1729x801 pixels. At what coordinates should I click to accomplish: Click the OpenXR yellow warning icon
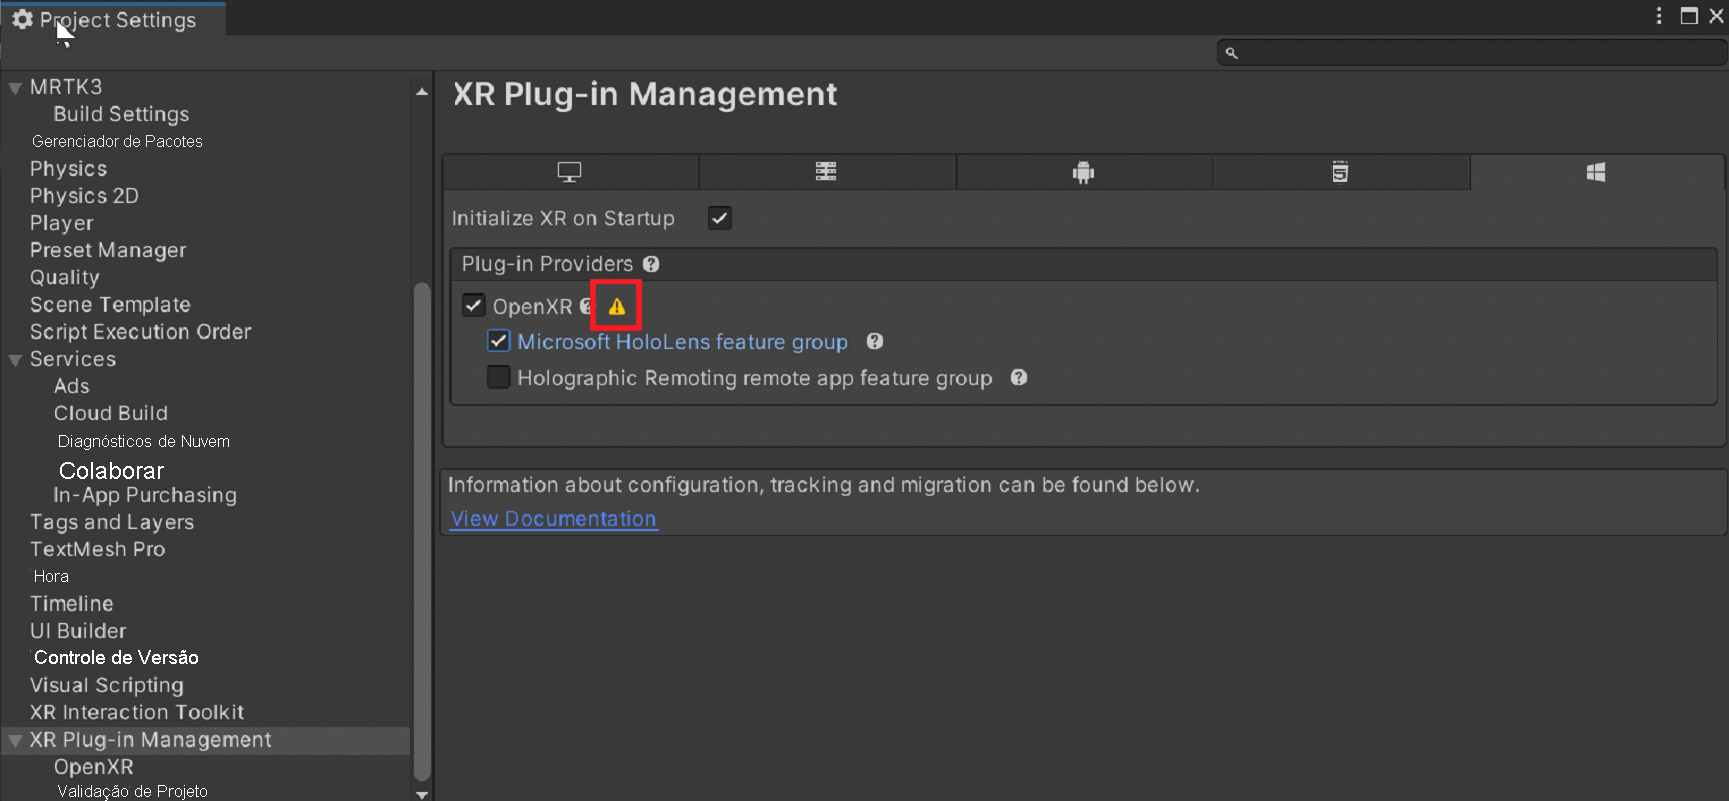(617, 307)
